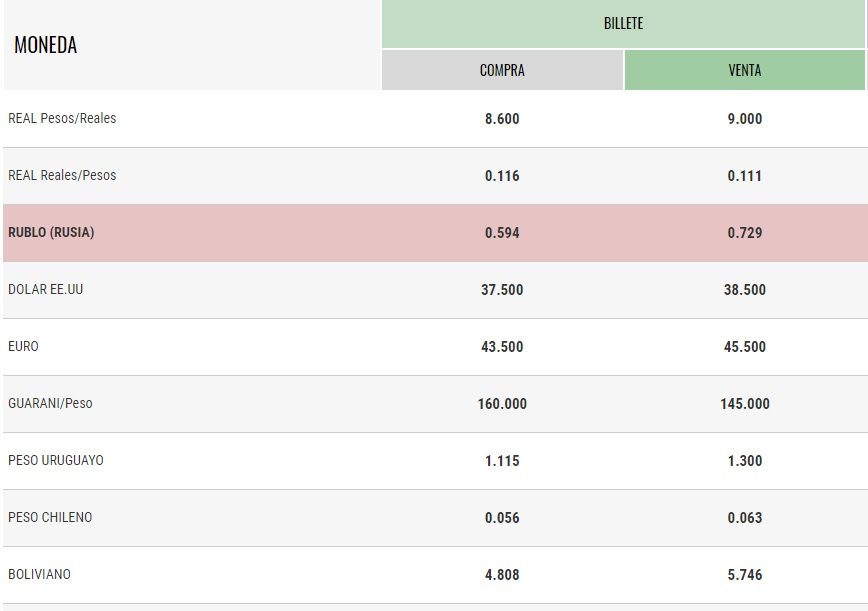Select the VENTA column header
This screenshot has width=868, height=611.
click(x=745, y=70)
